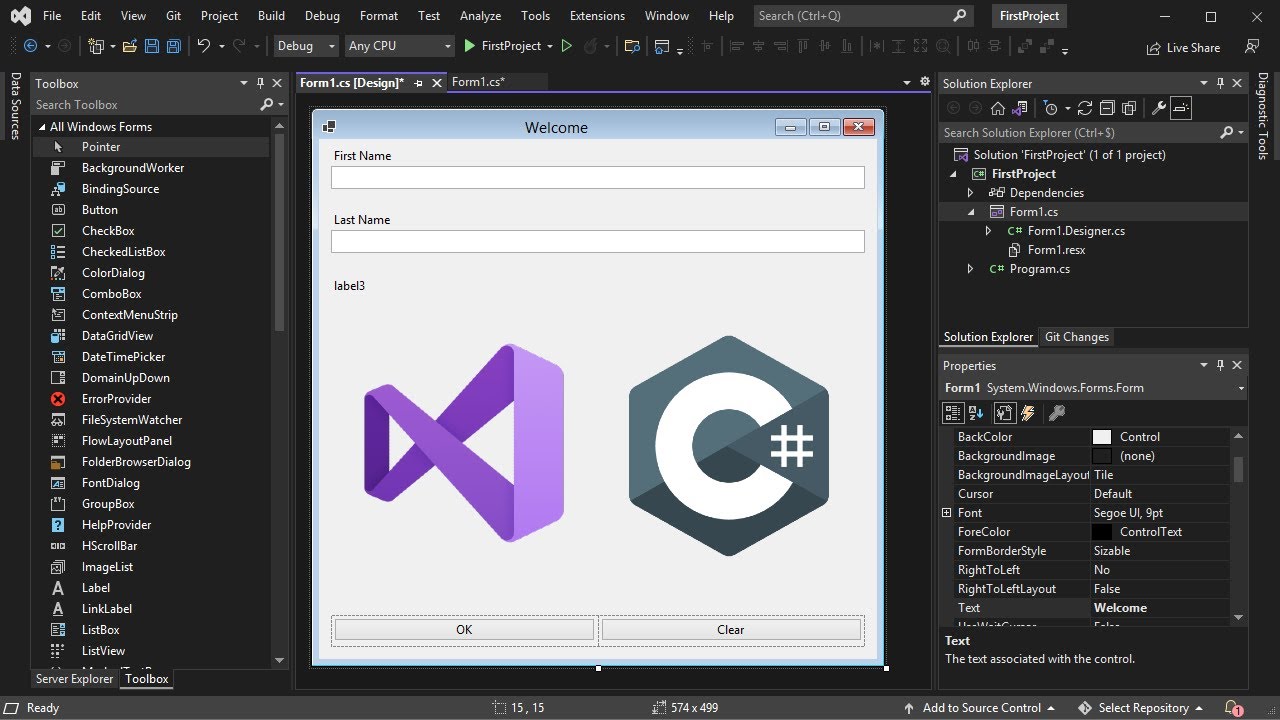Click the BackColor color swatch
Image resolution: width=1280 pixels, height=720 pixels.
1102,437
